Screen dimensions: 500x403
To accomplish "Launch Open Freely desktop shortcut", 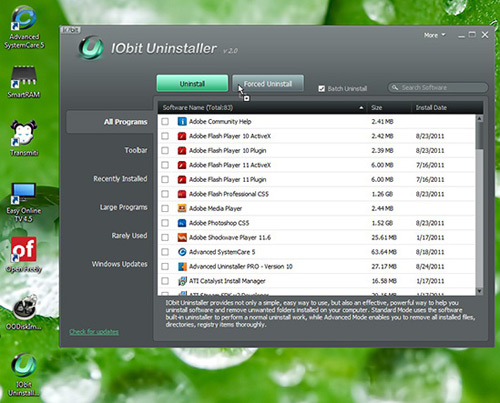I will (x=23, y=255).
